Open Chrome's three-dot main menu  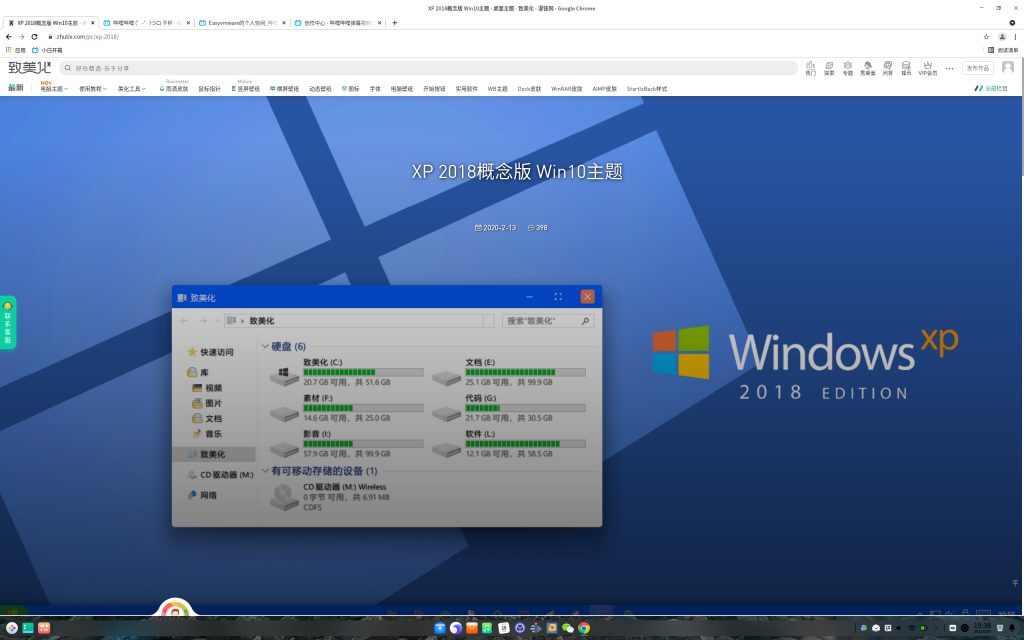tap(1015, 37)
